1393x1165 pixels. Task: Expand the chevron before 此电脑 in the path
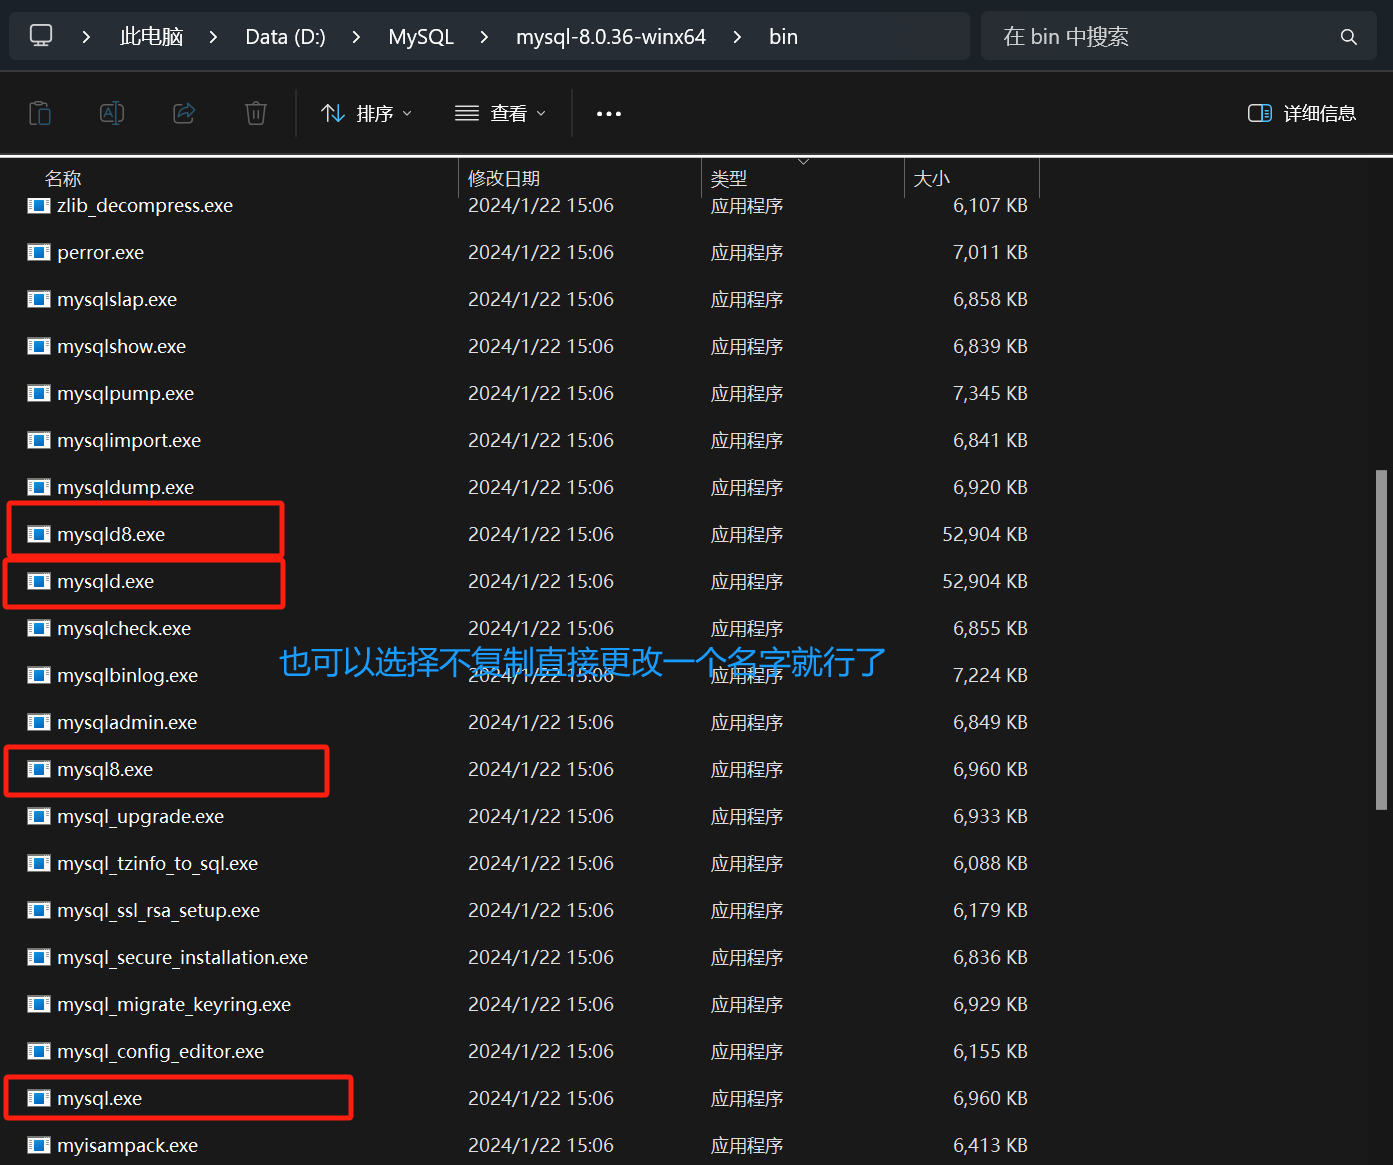point(86,37)
